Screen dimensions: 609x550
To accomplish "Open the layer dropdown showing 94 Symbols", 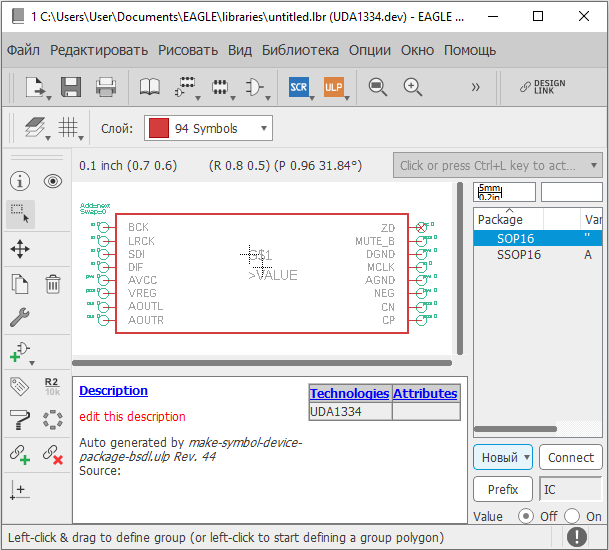I will tap(208, 128).
